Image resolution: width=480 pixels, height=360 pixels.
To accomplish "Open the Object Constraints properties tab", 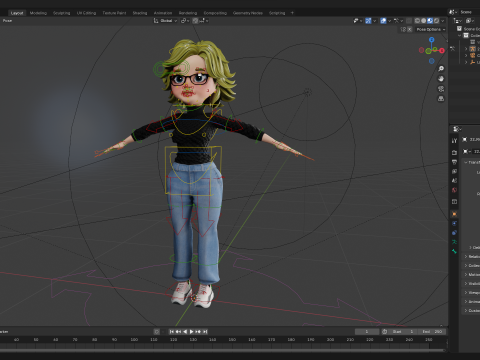I will [x=454, y=233].
